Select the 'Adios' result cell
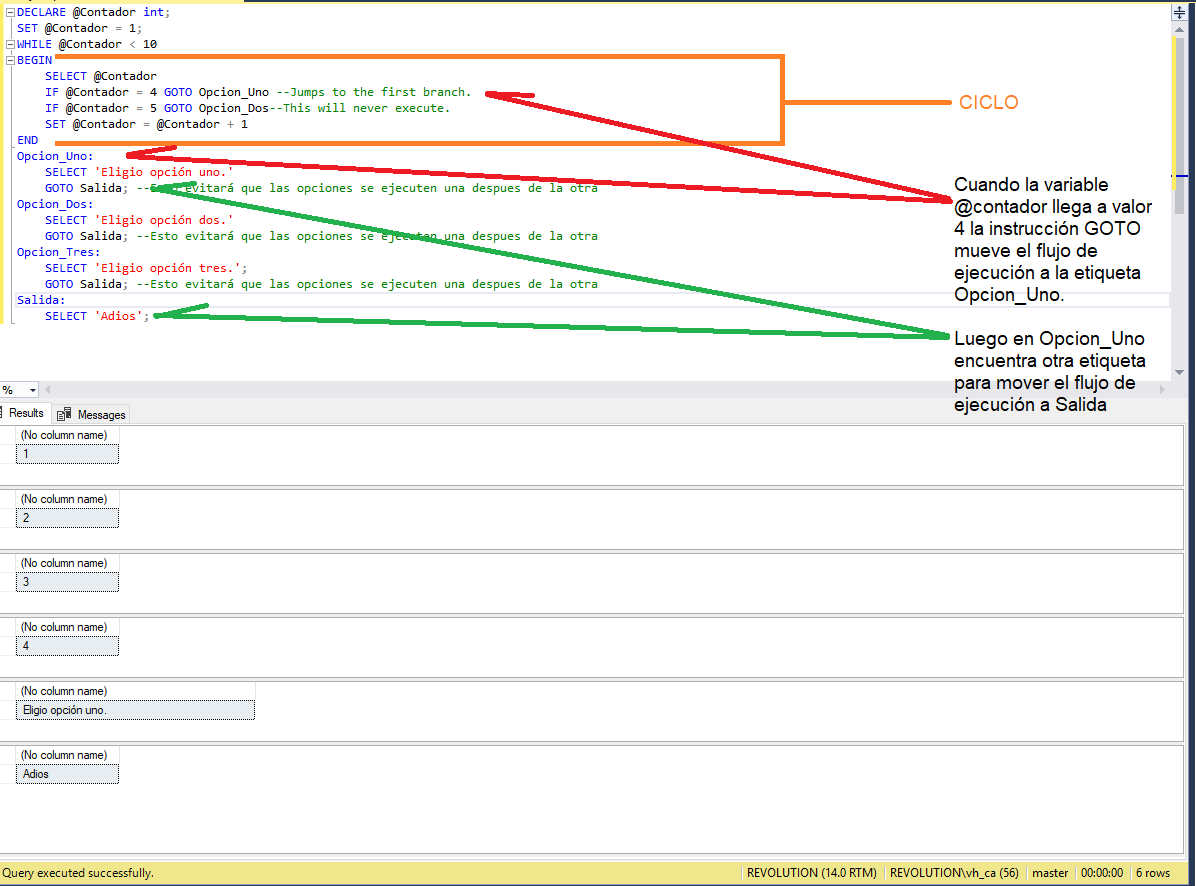This screenshot has height=886, width=1196. pyautogui.click(x=67, y=774)
